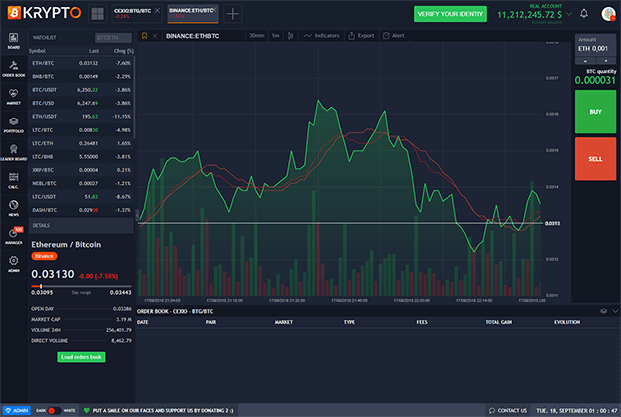This screenshot has height=417, width=621.
Task: Select LTC/BNB row in watchlist
Action: coord(81,157)
